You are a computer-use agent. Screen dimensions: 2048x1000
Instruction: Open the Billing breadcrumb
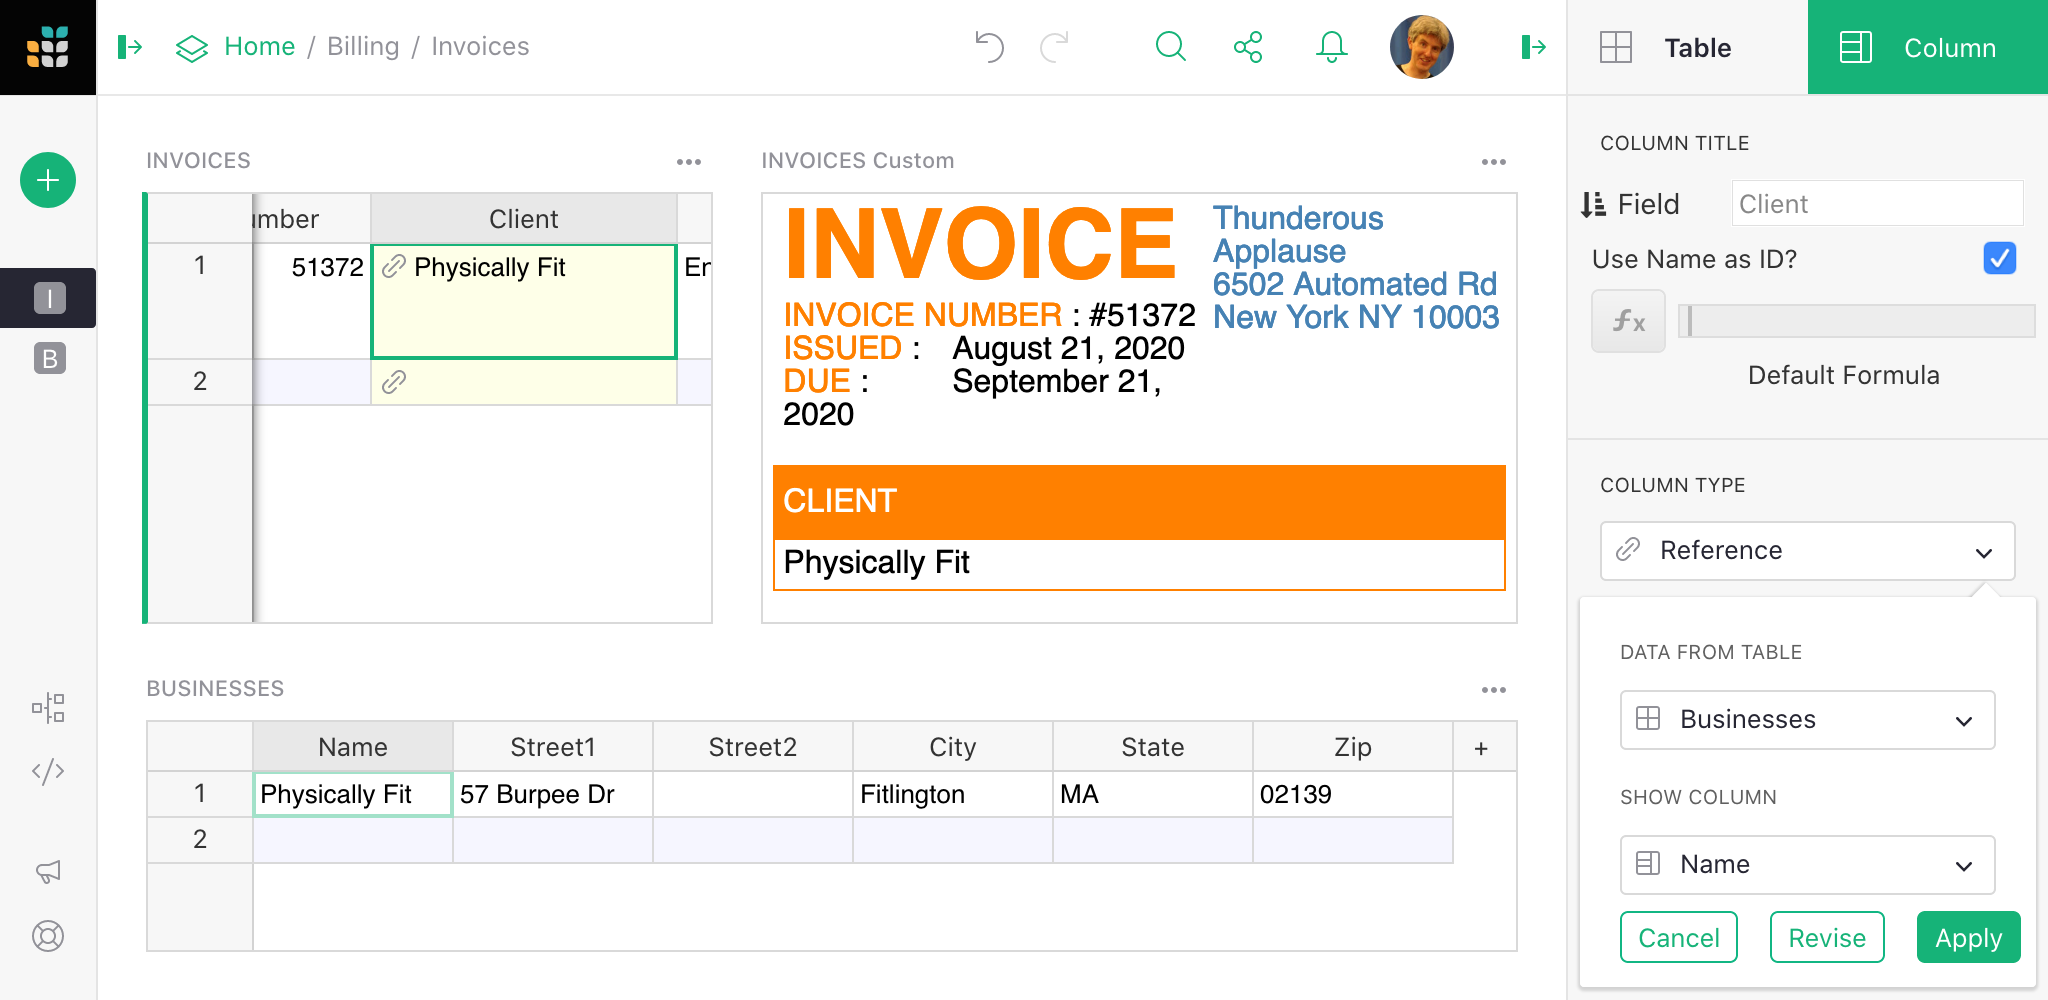click(x=362, y=46)
